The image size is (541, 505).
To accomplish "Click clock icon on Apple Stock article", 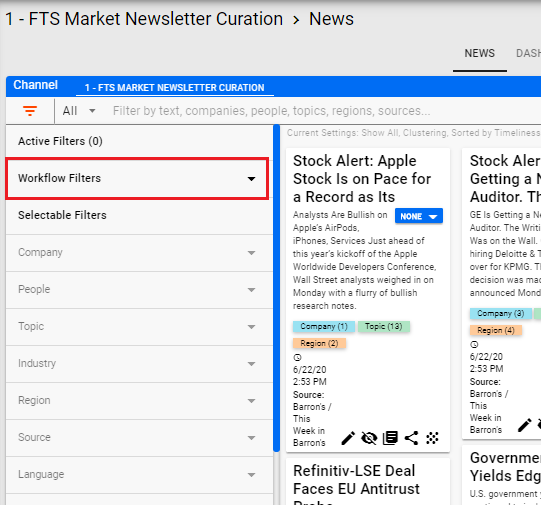I will [297, 358].
